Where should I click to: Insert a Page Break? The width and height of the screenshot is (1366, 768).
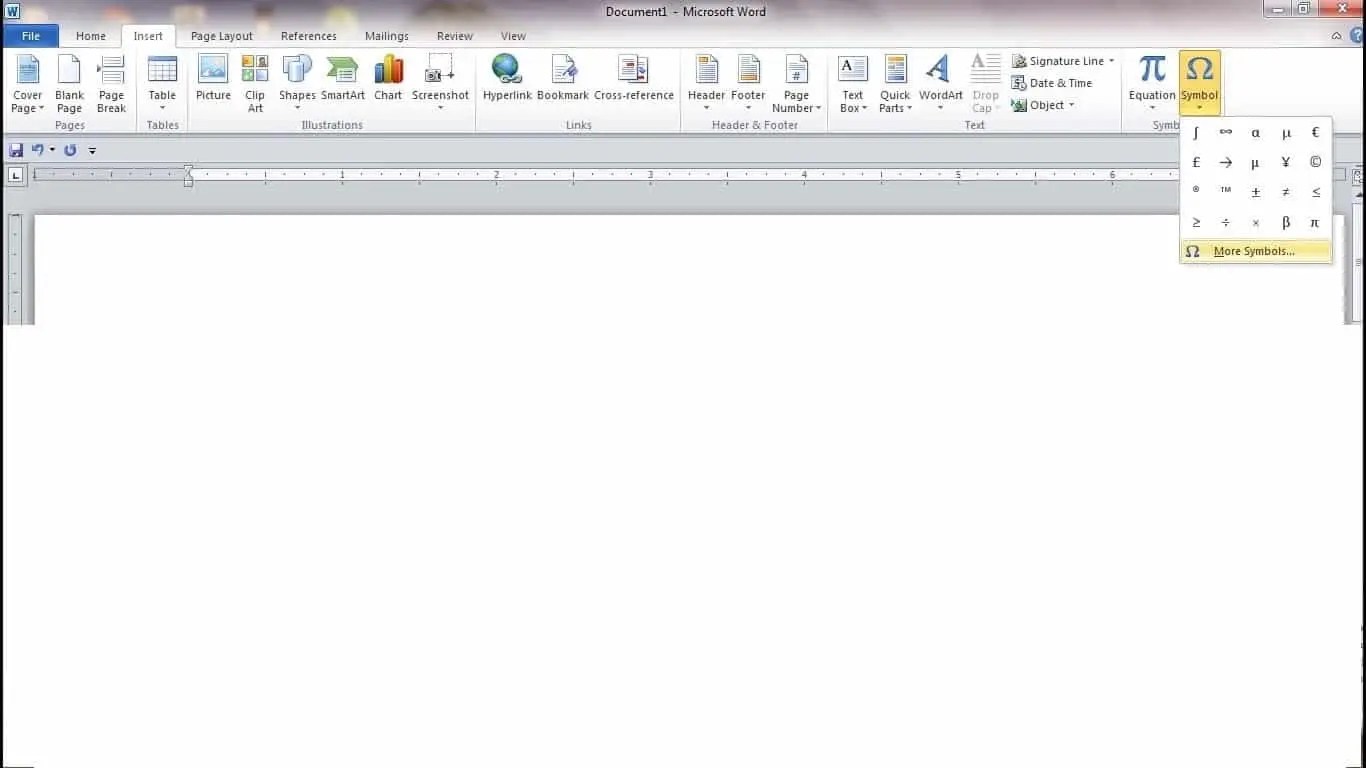(111, 84)
